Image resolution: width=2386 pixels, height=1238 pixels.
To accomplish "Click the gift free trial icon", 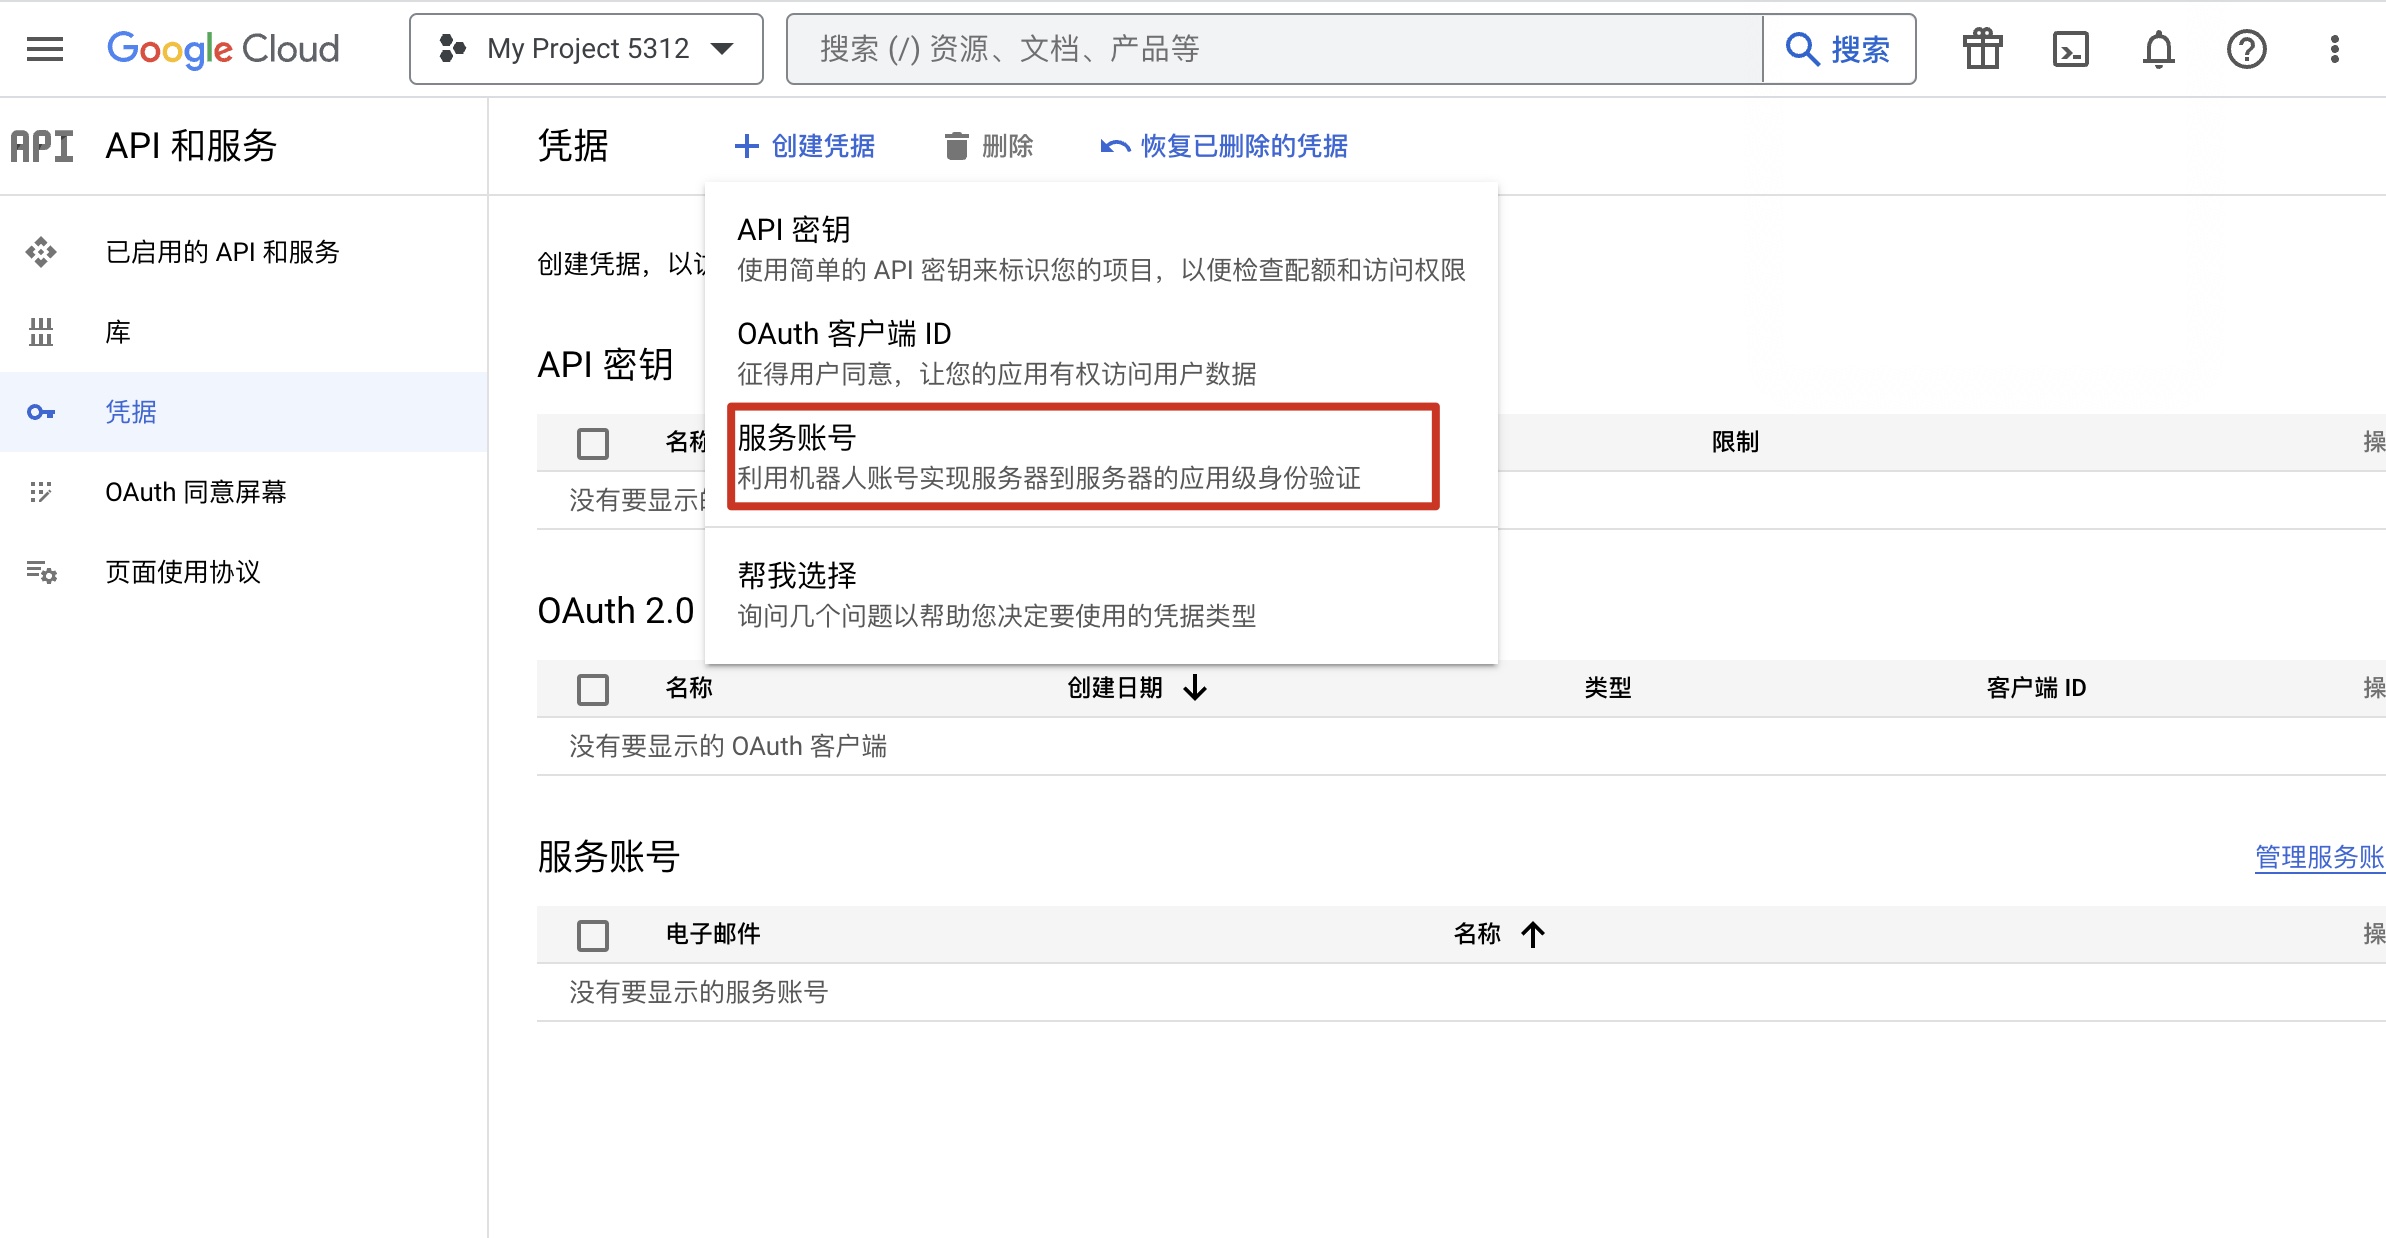I will tap(1982, 49).
